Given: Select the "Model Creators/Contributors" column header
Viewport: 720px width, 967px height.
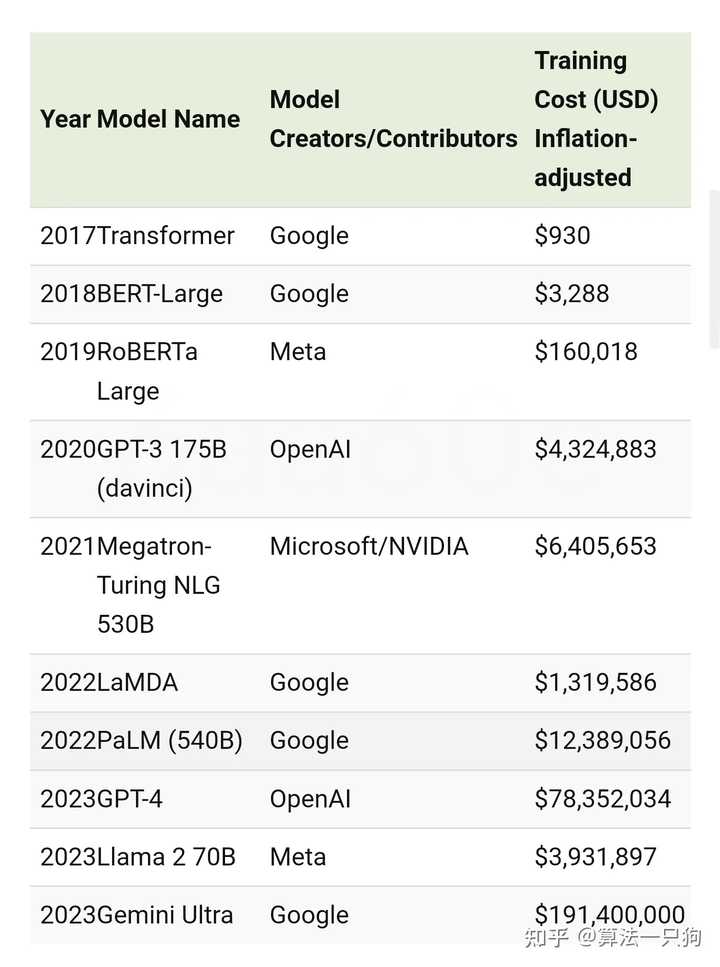Looking at the screenshot, I should click(x=393, y=119).
